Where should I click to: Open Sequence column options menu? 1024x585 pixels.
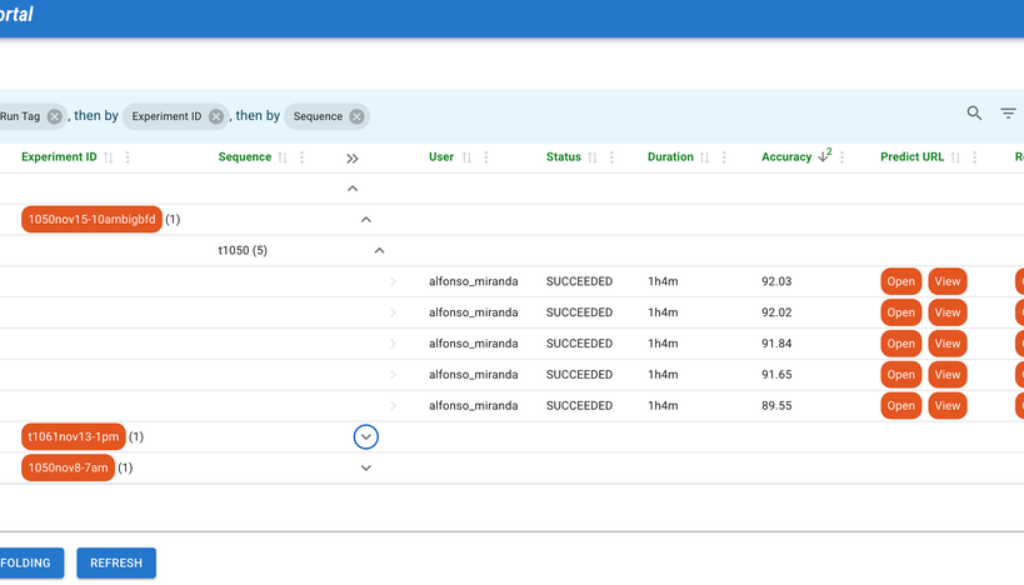pyautogui.click(x=302, y=158)
